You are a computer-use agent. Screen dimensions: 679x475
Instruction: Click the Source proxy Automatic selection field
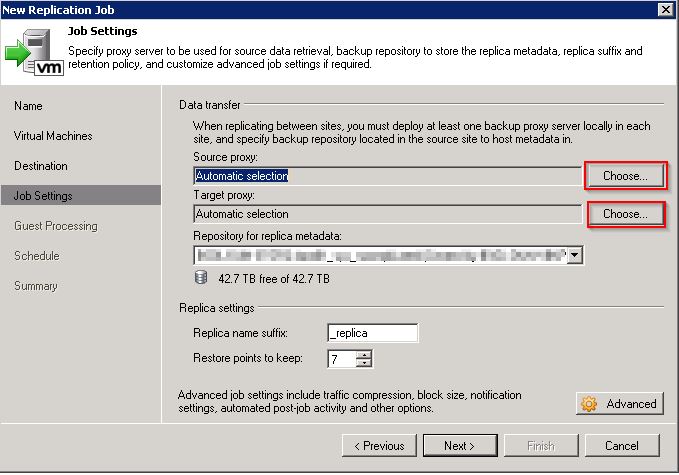click(x=387, y=176)
